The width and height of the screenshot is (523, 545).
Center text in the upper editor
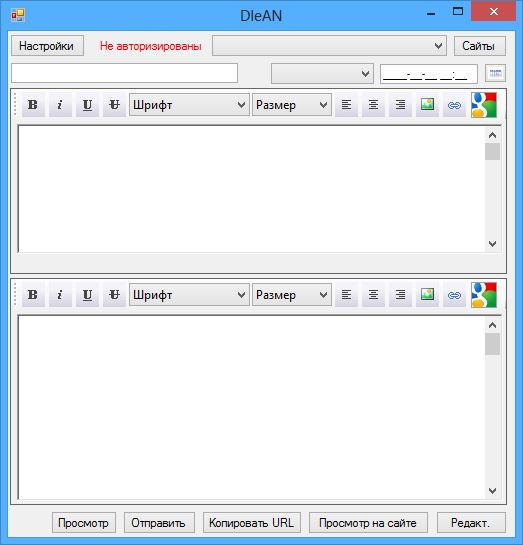(x=373, y=105)
